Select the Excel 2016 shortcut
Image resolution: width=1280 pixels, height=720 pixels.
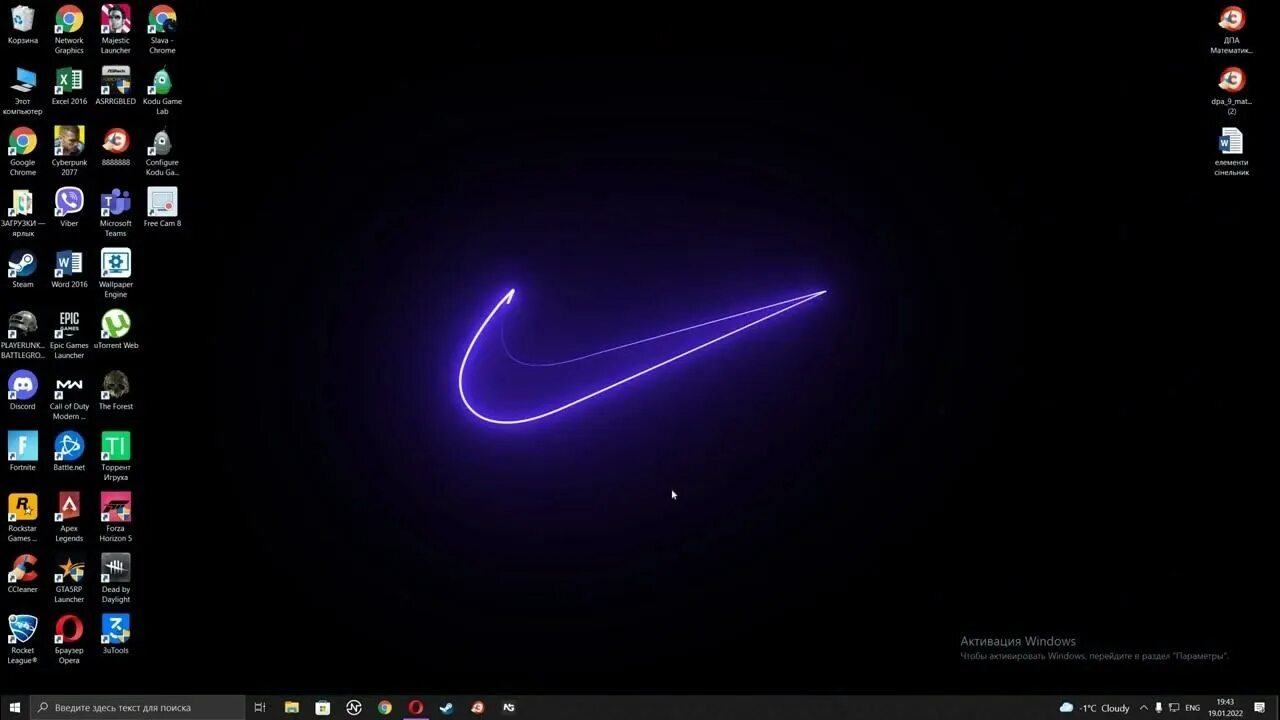[69, 86]
